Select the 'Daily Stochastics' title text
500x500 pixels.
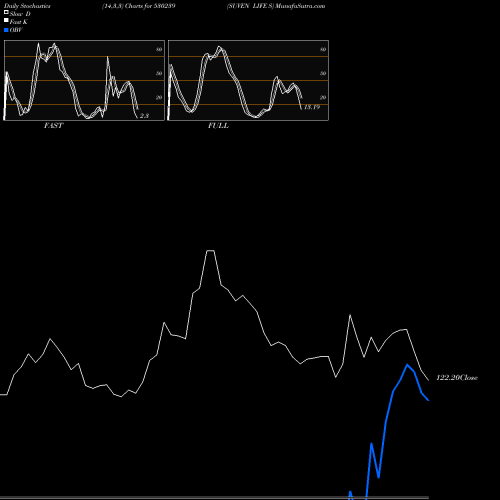coord(27,6)
